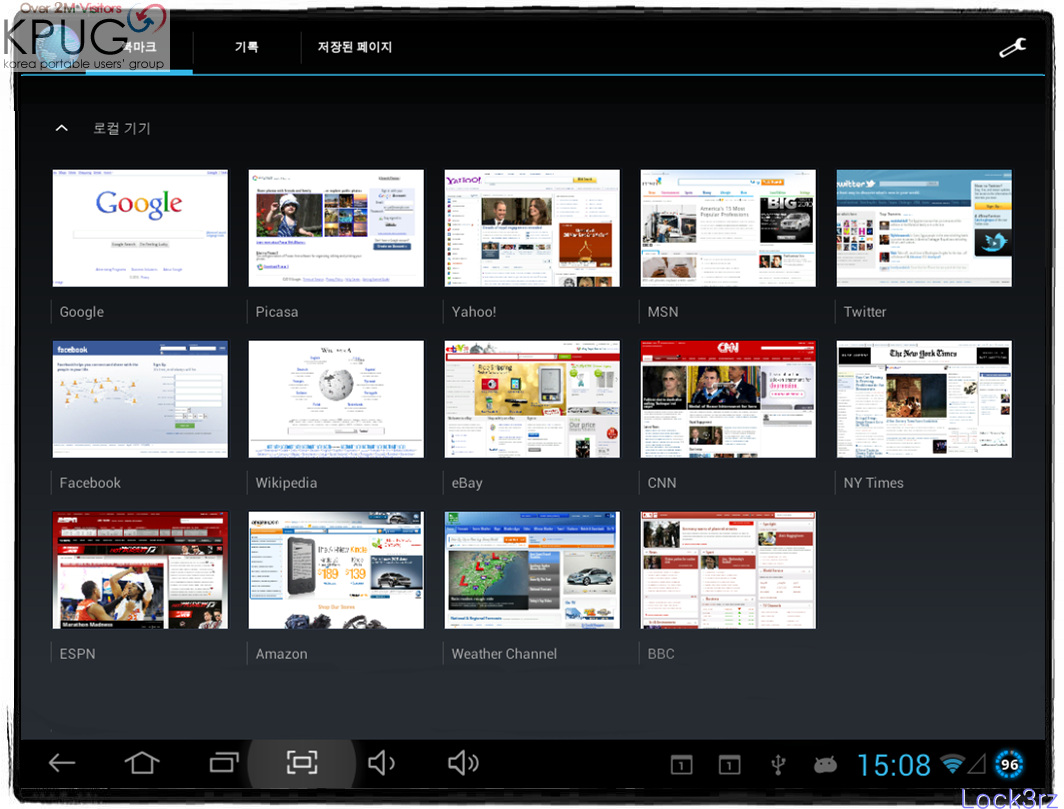Click the Wikipedia bookmark label

(286, 483)
